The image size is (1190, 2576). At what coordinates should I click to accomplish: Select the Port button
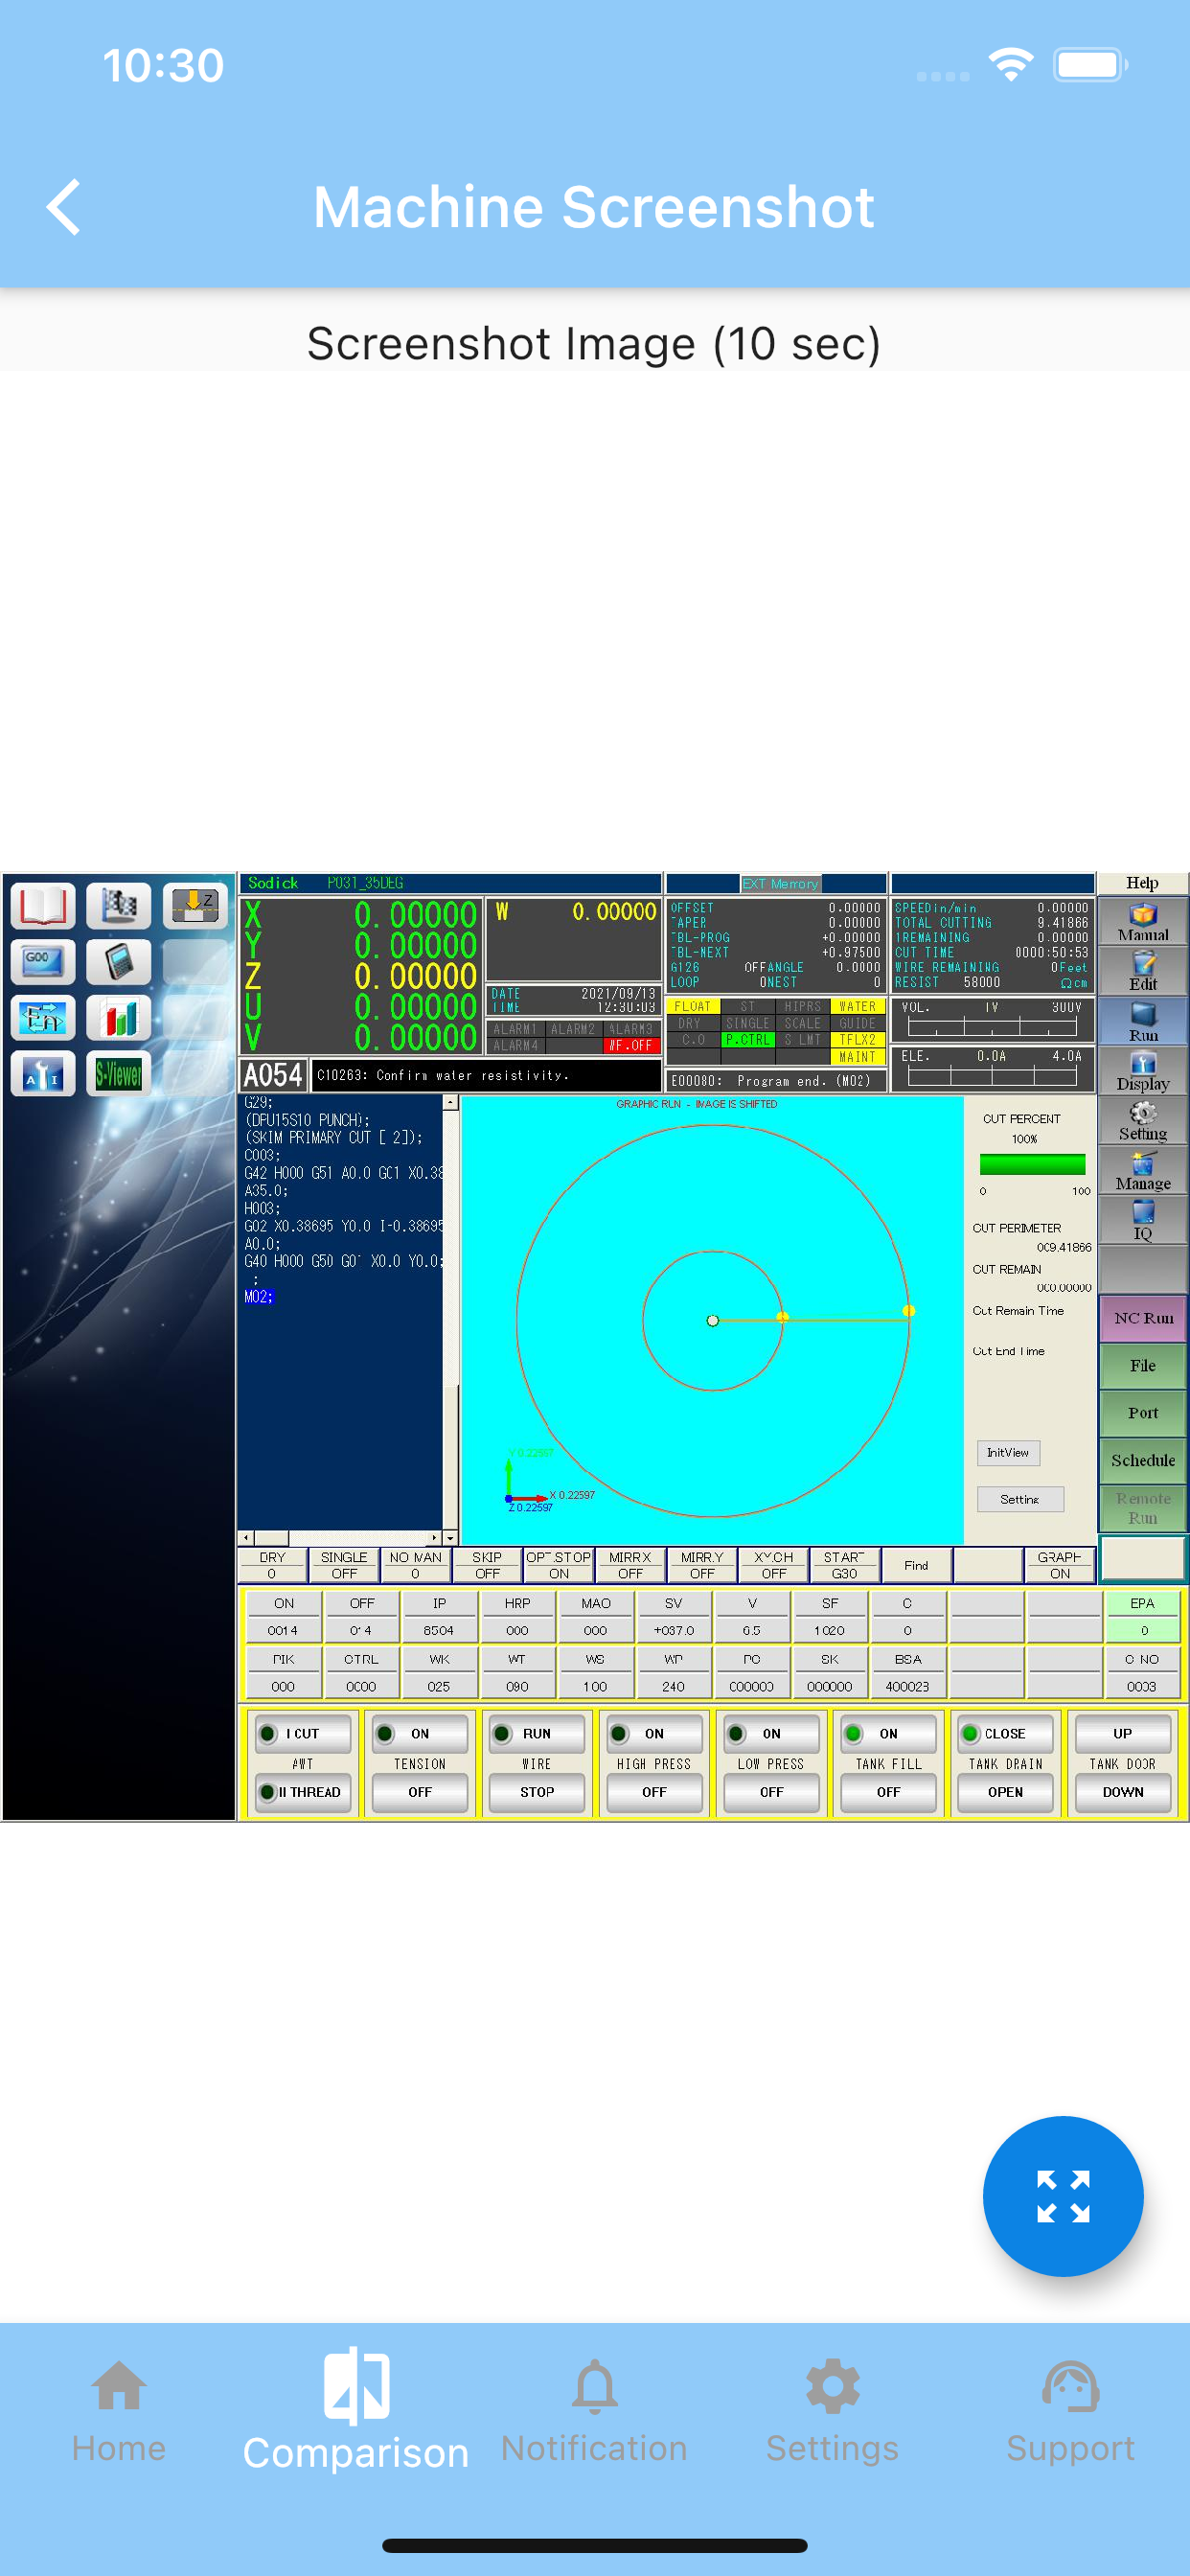click(x=1143, y=1413)
